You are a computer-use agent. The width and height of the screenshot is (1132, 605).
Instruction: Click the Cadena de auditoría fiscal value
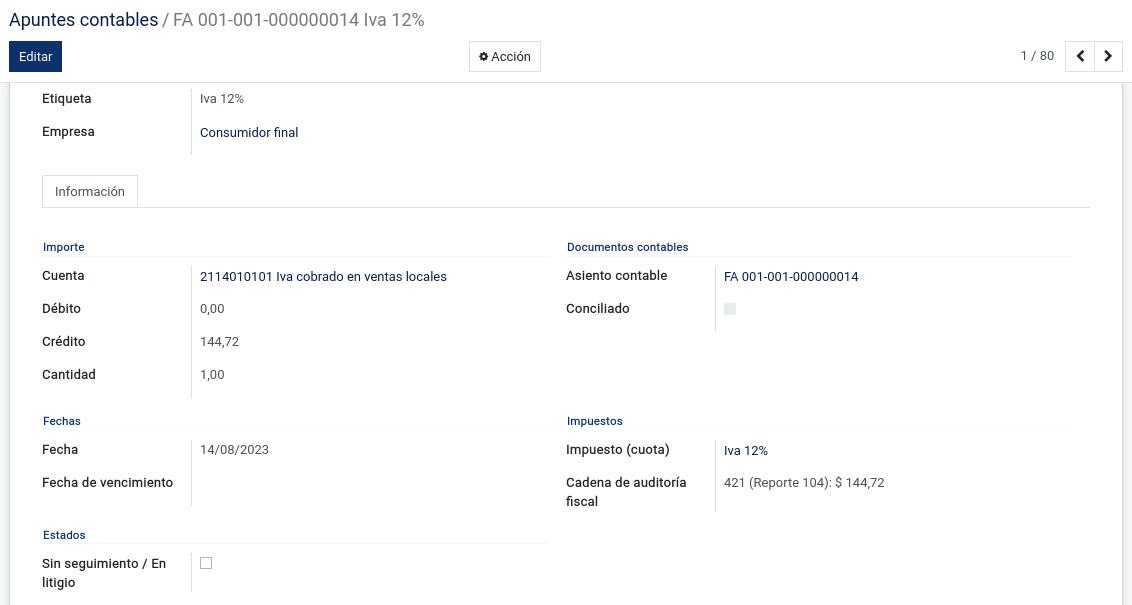pos(804,482)
